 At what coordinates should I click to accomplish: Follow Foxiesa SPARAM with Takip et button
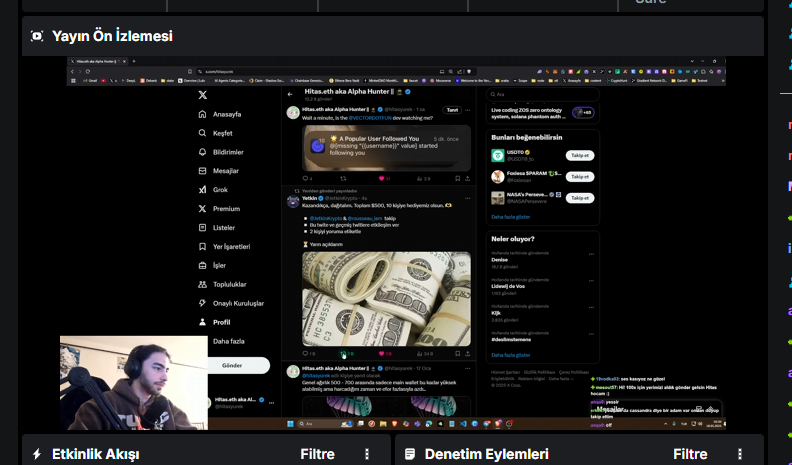(x=580, y=177)
